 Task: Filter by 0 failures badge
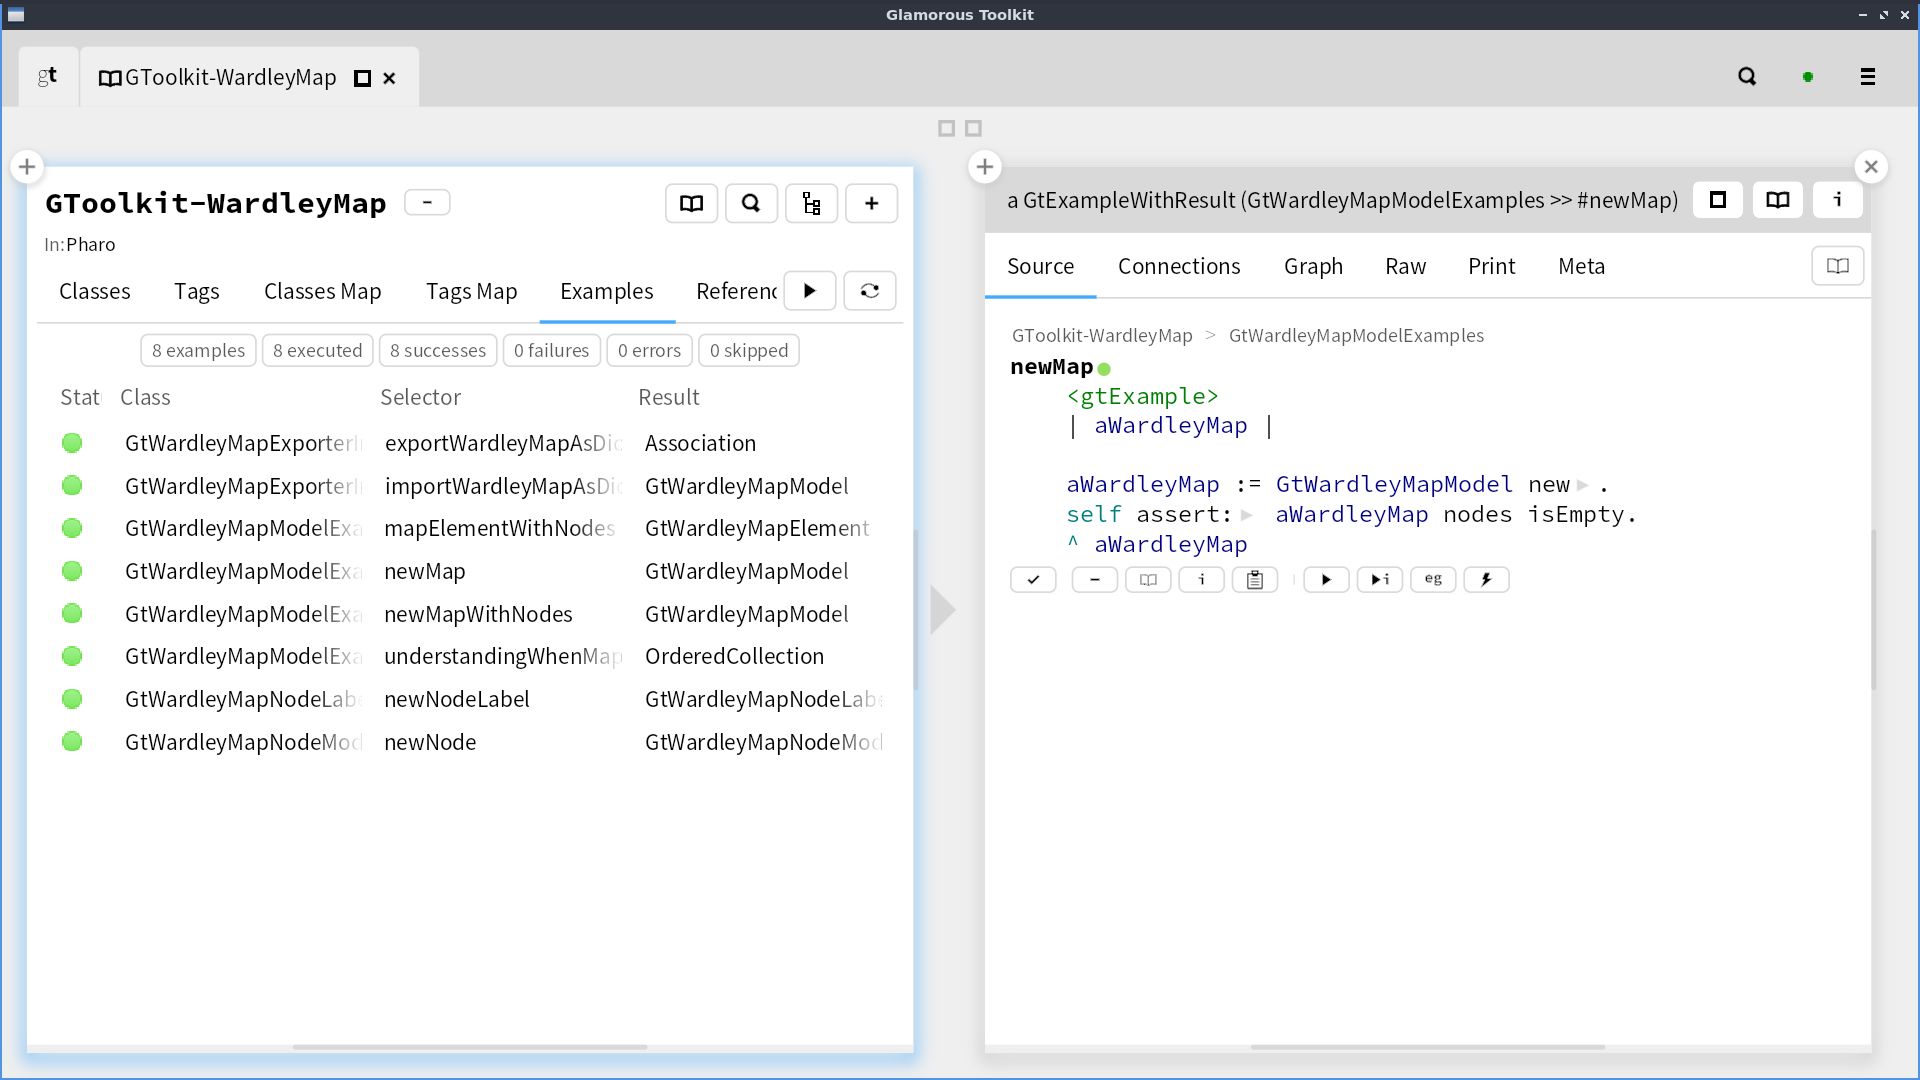tap(551, 351)
